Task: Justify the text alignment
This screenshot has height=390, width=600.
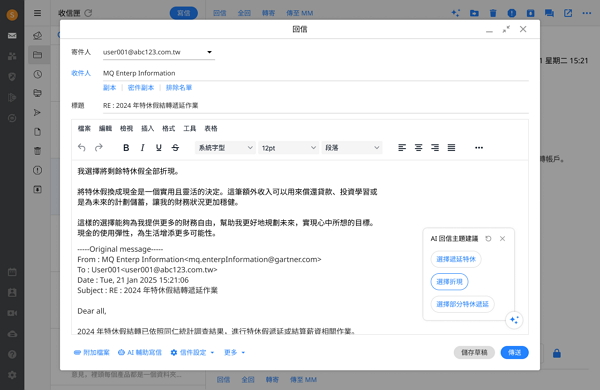Action: pos(452,148)
